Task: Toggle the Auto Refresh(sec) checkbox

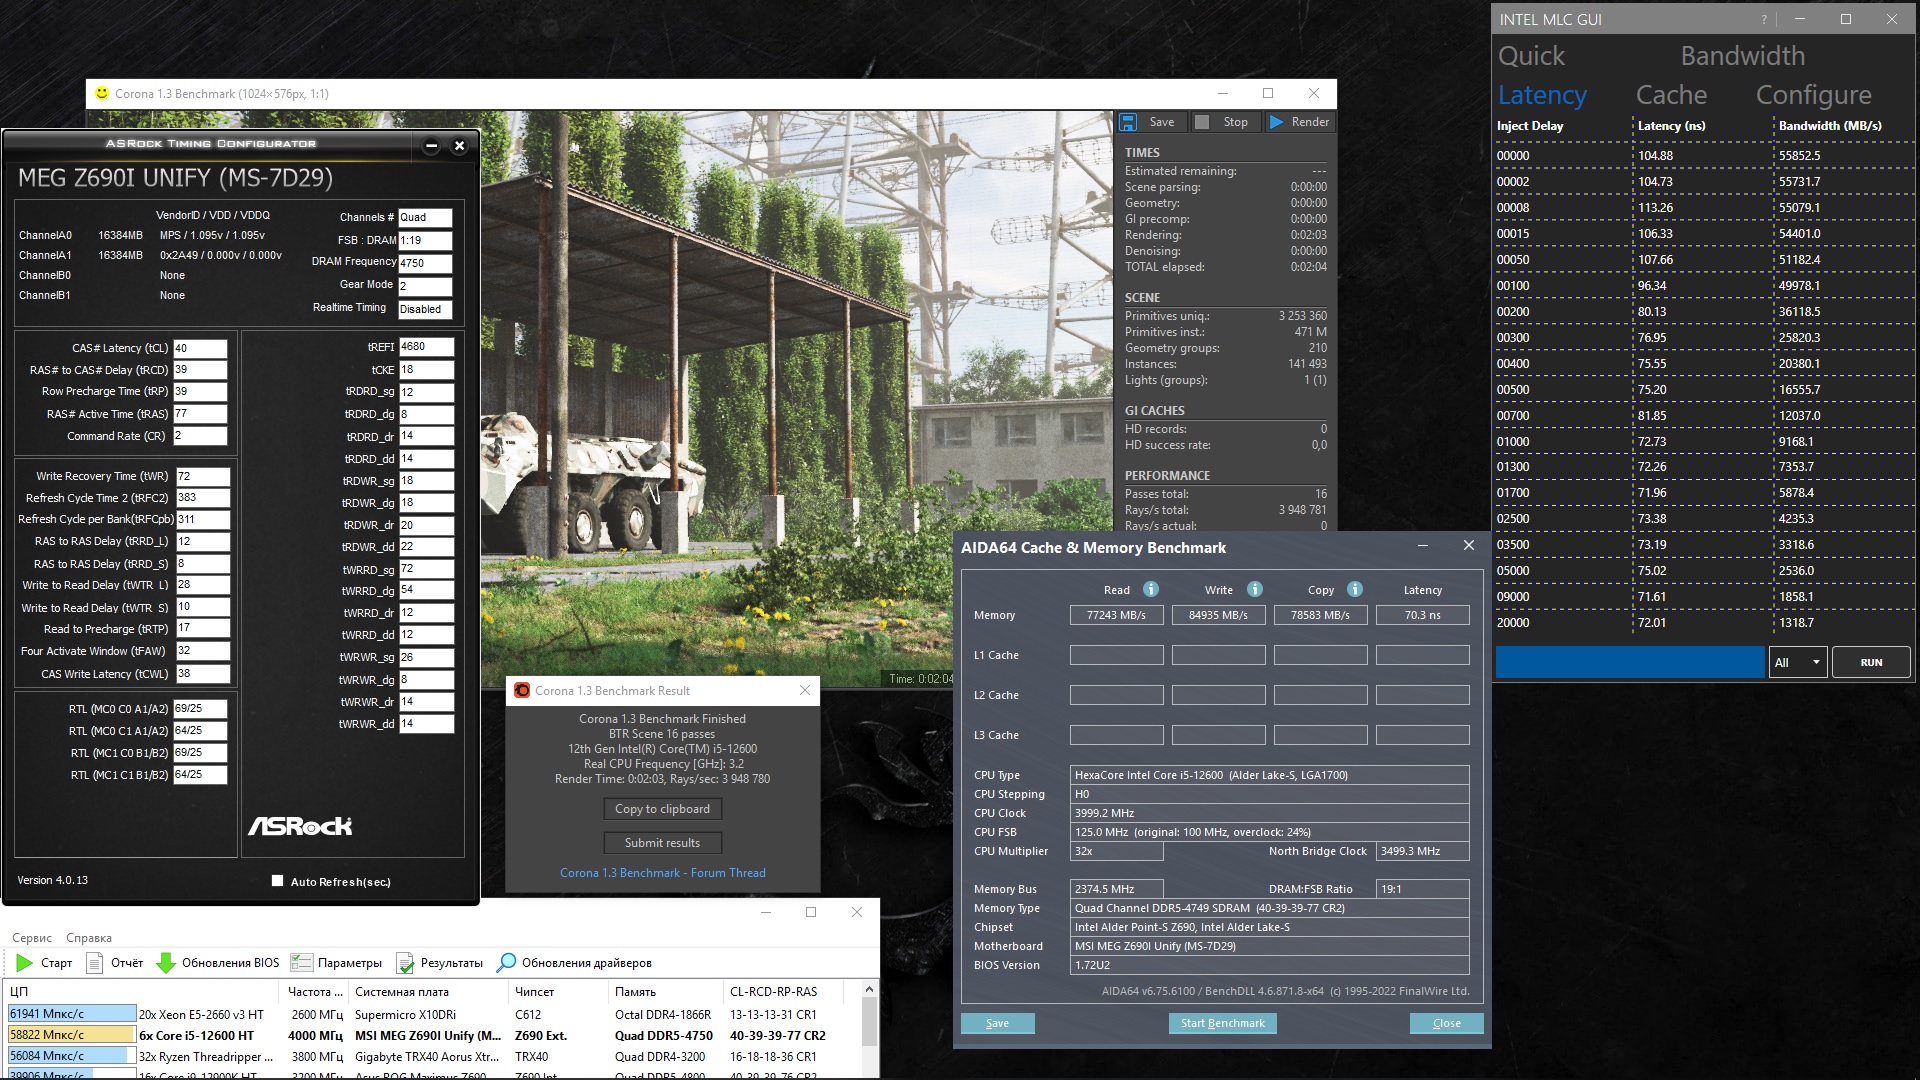Action: pos(277,881)
